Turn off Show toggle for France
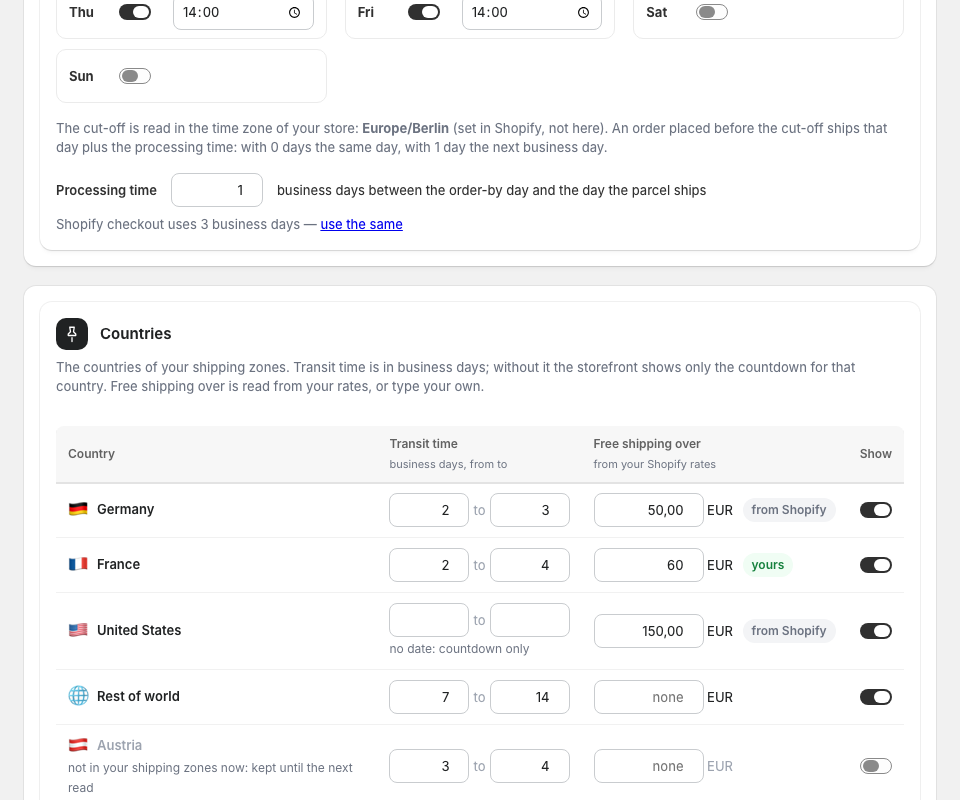960x800 pixels. coord(876,565)
